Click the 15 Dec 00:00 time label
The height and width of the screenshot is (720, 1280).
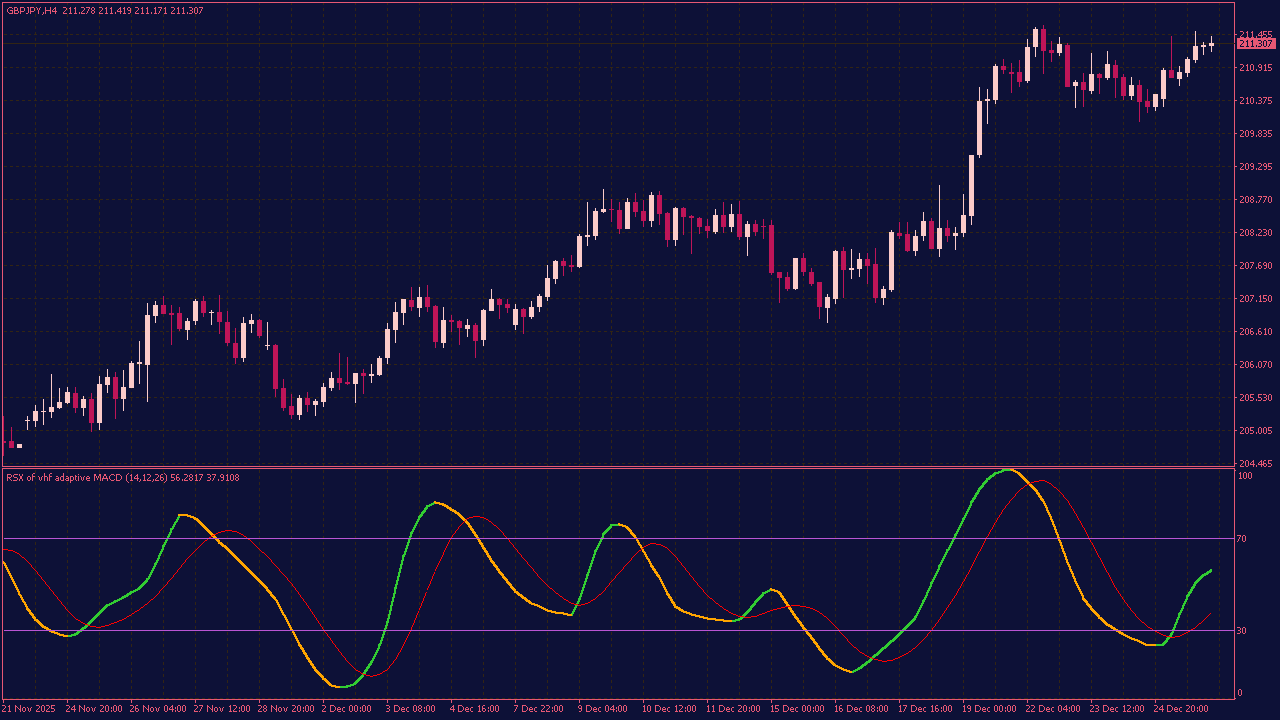(x=796, y=709)
